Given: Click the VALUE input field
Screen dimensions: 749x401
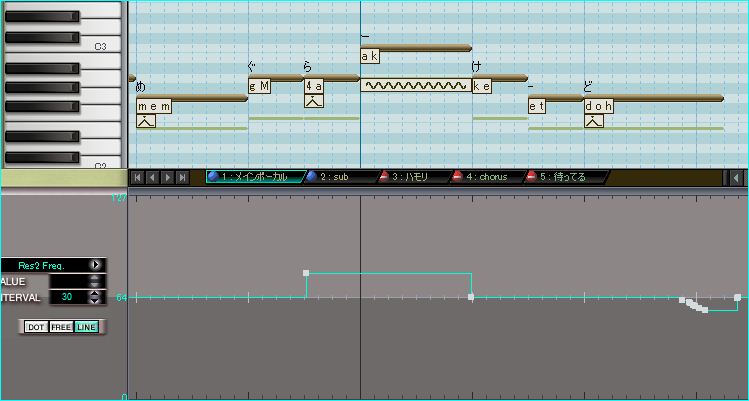Looking at the screenshot, I should [68, 282].
